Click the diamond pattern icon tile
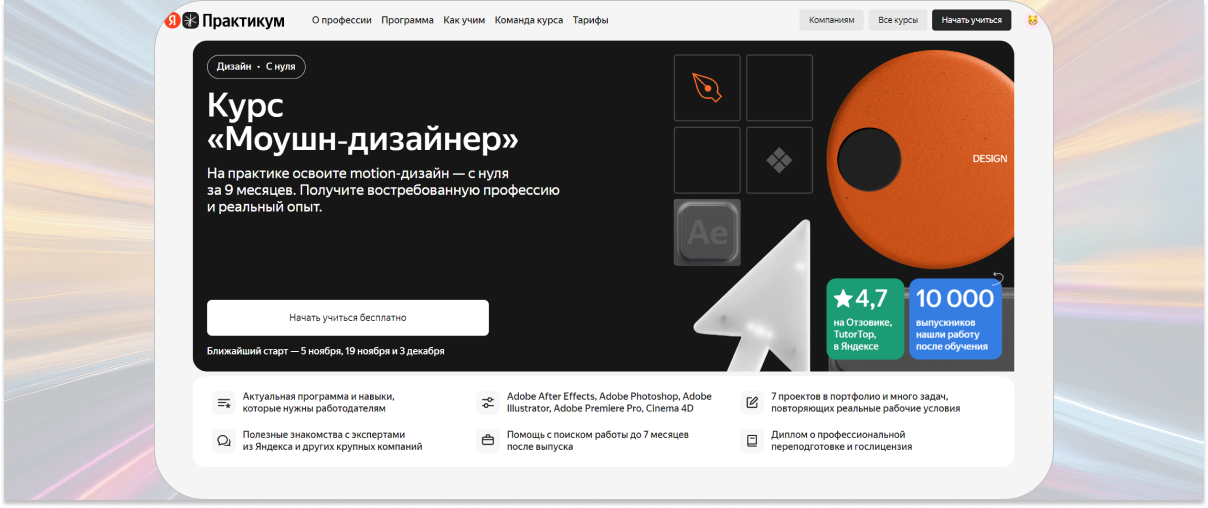Viewport: 1208px width, 508px height. pyautogui.click(x=779, y=160)
